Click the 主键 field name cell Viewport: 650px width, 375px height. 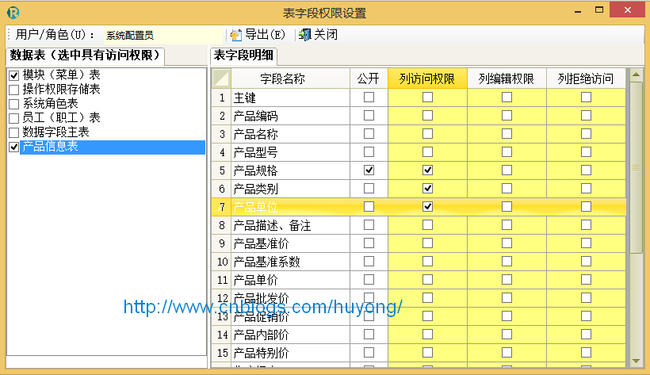(290, 98)
